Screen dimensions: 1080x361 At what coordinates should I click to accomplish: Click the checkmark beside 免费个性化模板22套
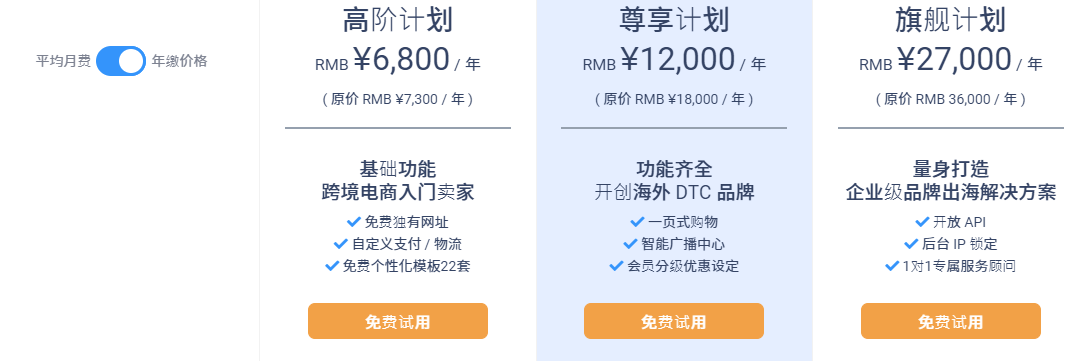331,266
